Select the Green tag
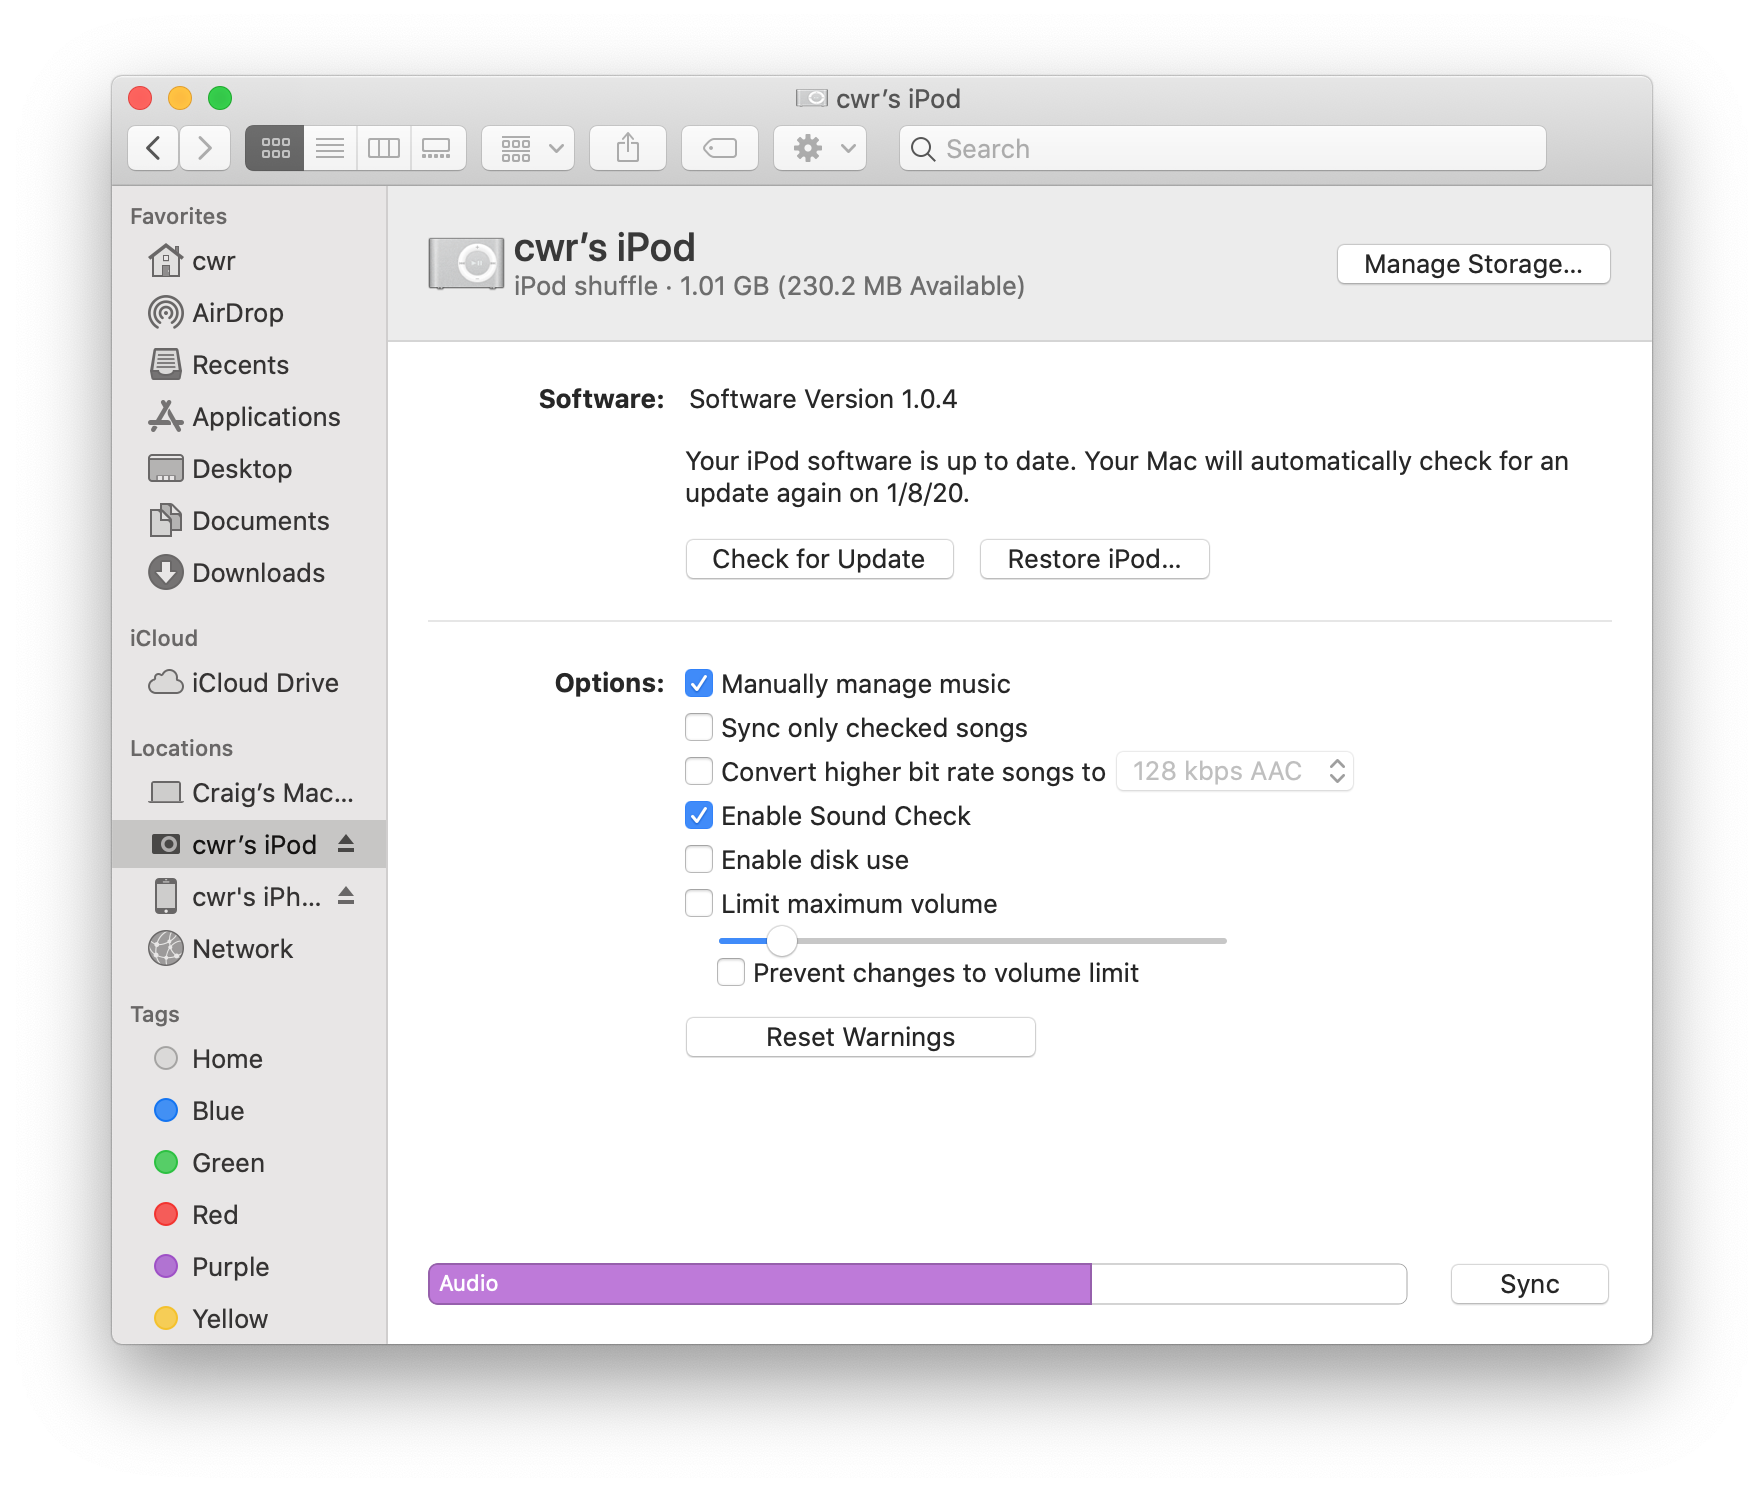 click(249, 1163)
